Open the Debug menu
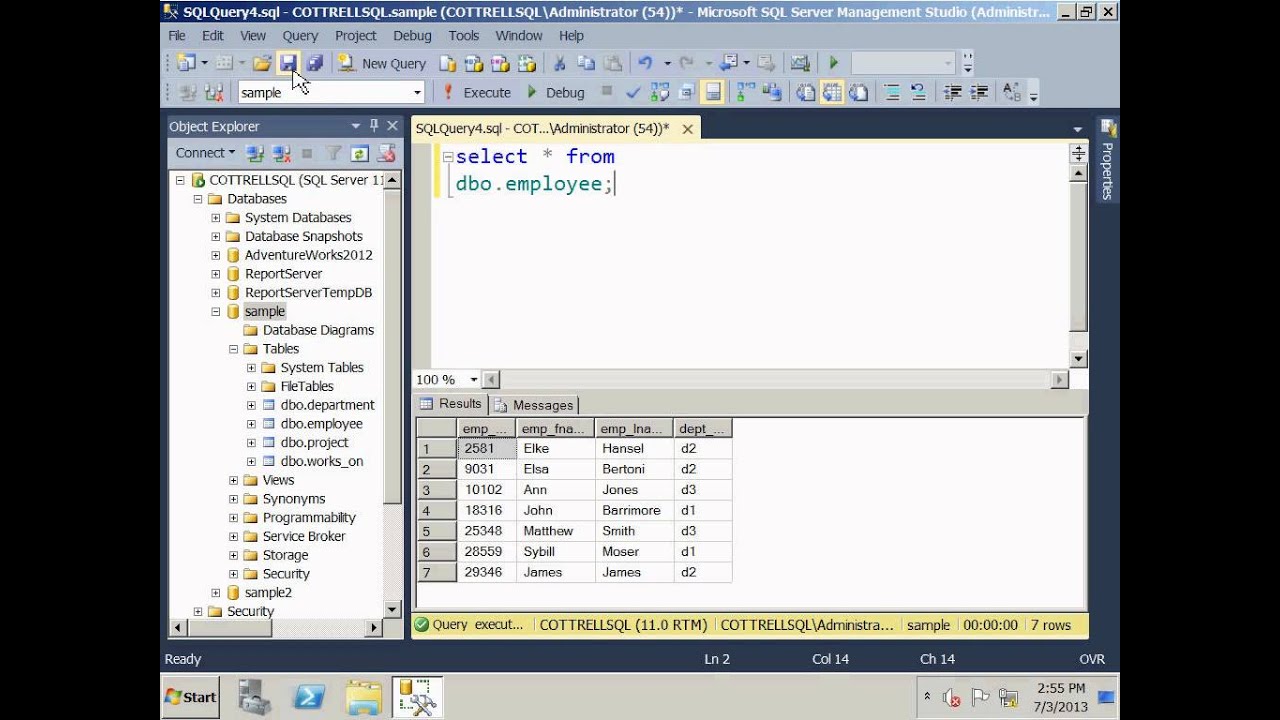The width and height of the screenshot is (1280, 720). 412,35
